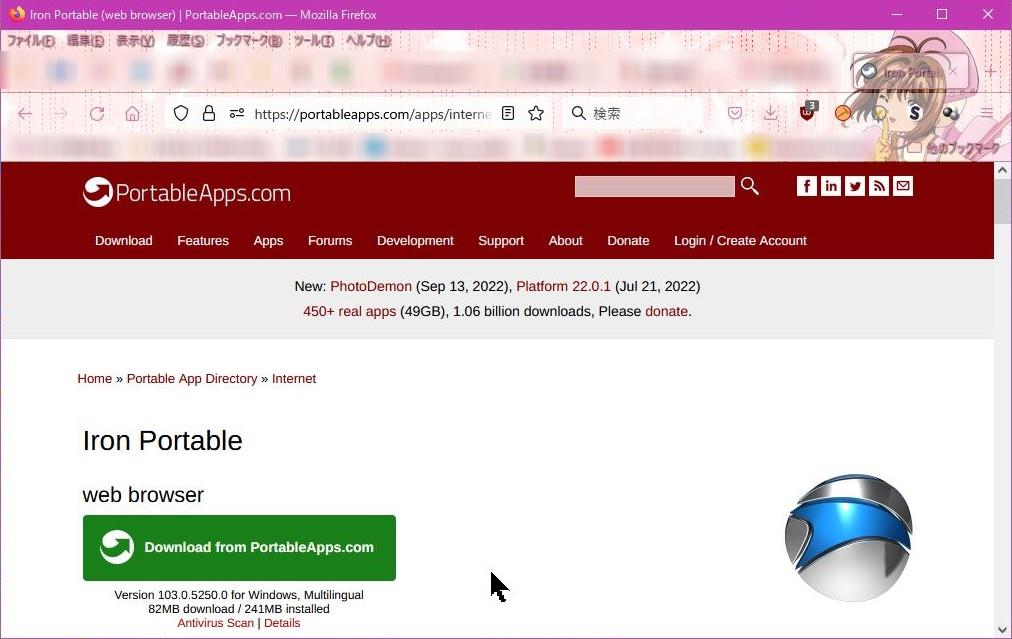Open the black S extension icon
Image resolution: width=1012 pixels, height=639 pixels.
click(915, 114)
